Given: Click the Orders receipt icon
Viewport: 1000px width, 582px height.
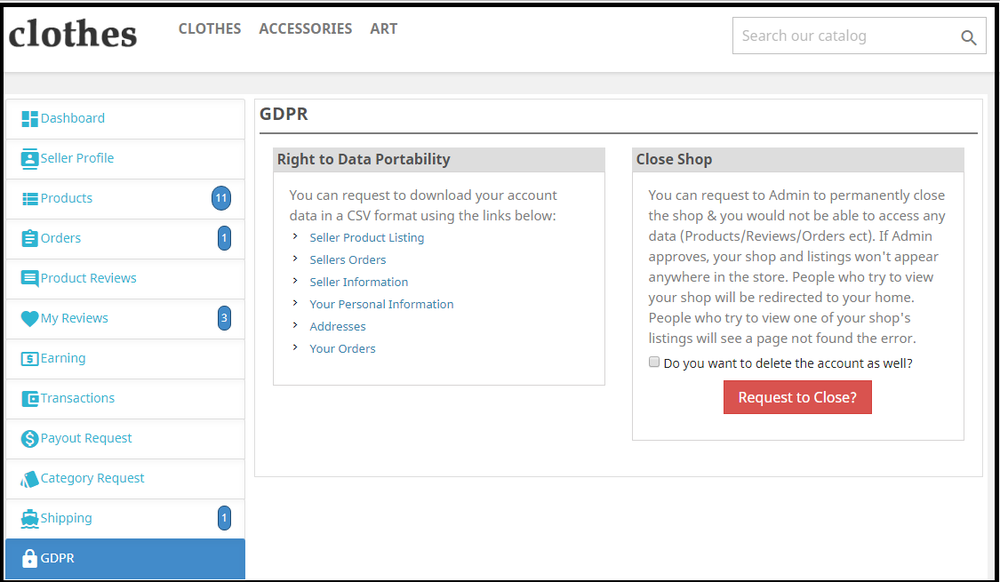Looking at the screenshot, I should (x=28, y=238).
